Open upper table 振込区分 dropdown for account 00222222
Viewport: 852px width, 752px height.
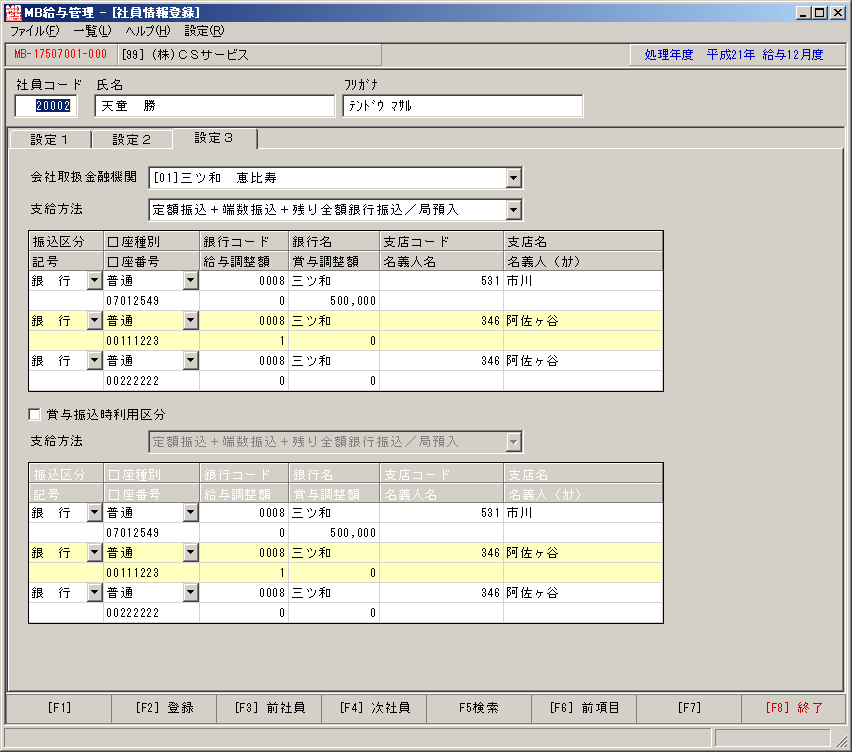(x=95, y=361)
